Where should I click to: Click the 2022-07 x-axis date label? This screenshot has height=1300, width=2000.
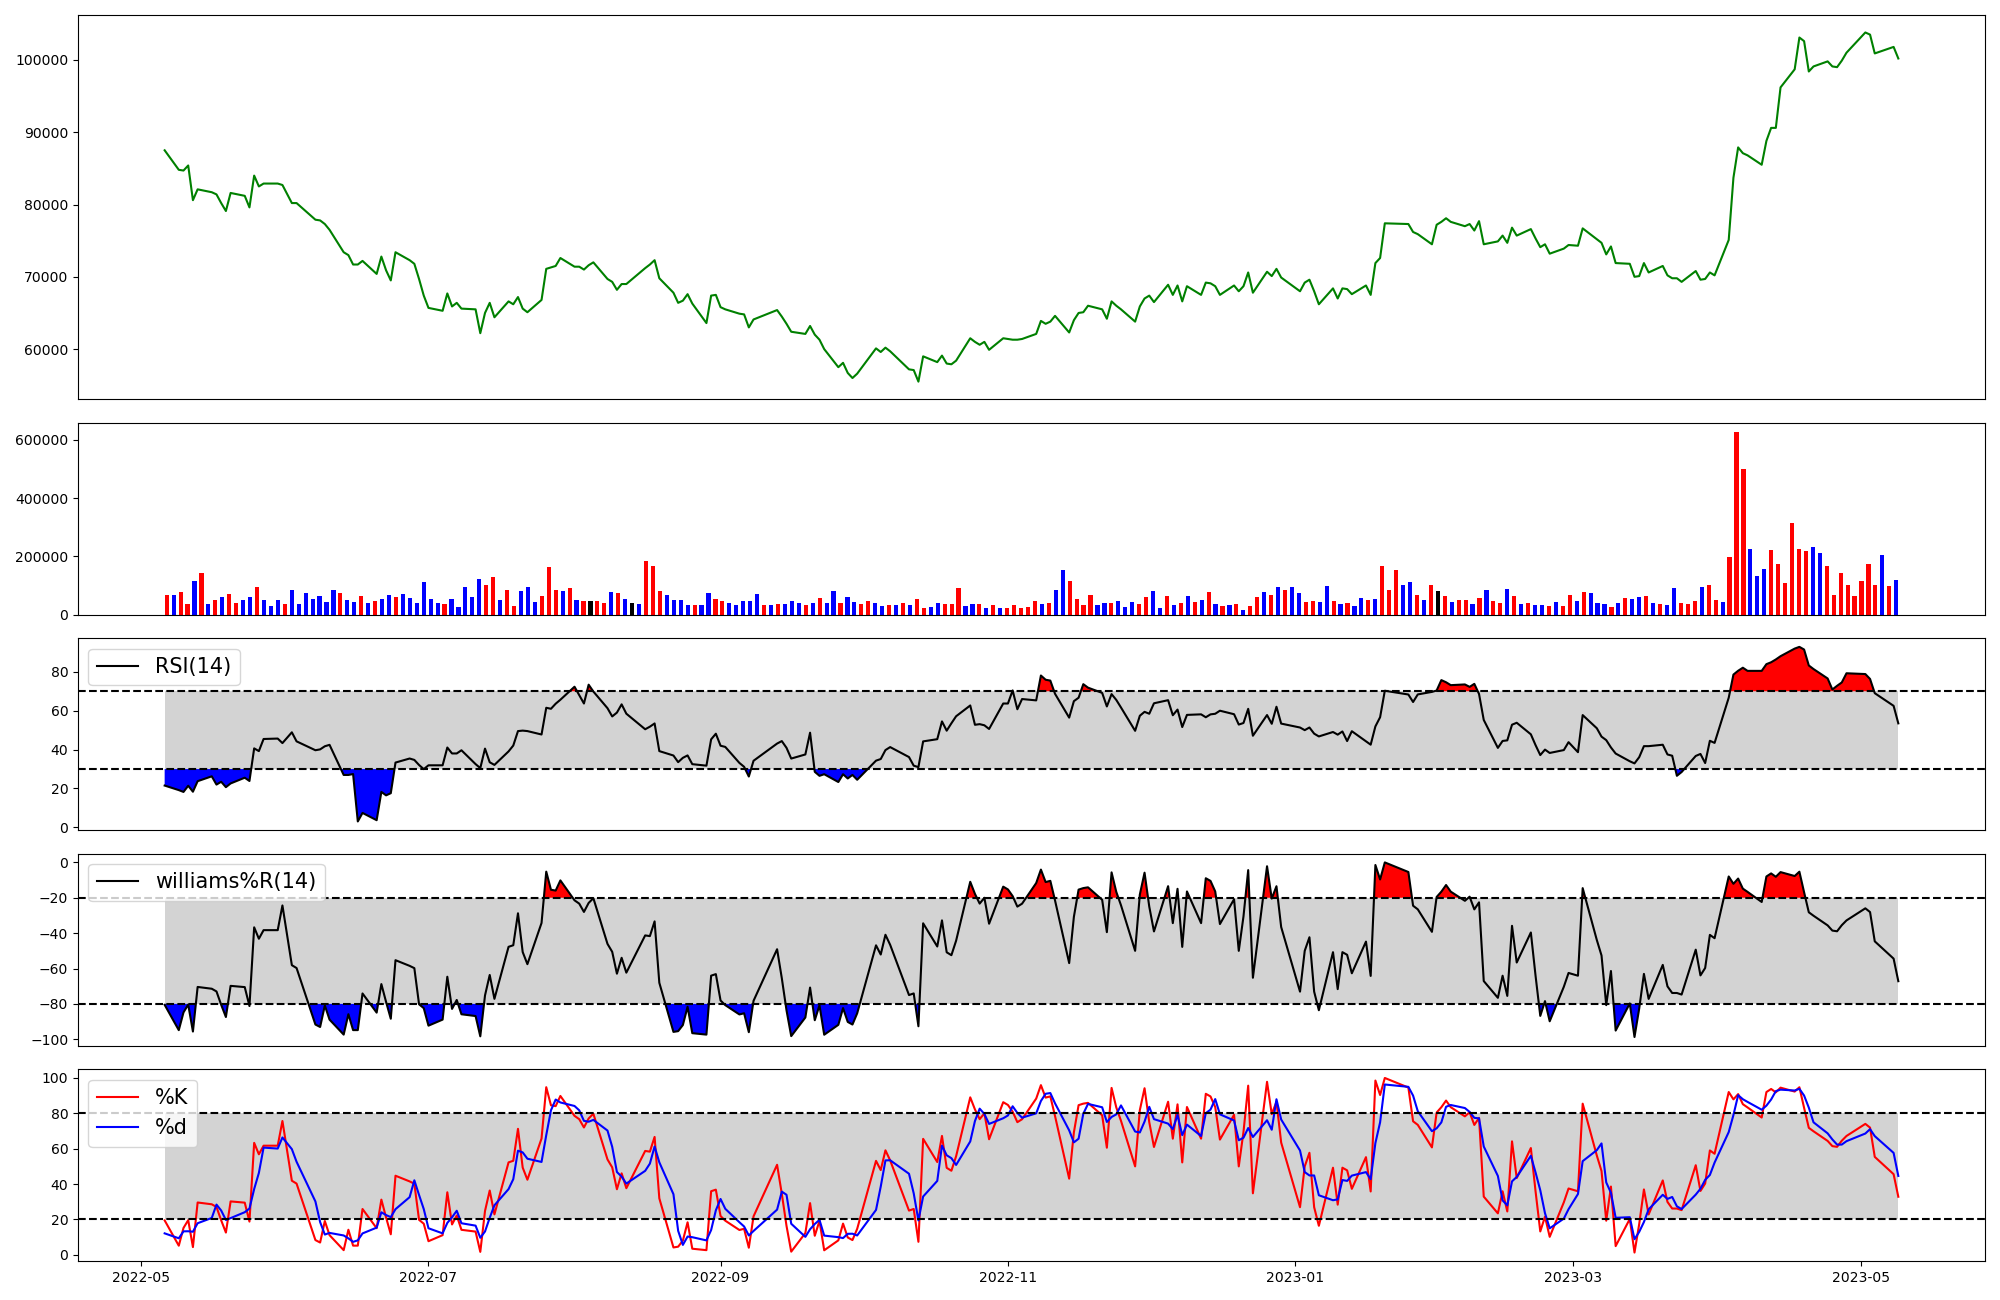(x=428, y=1277)
